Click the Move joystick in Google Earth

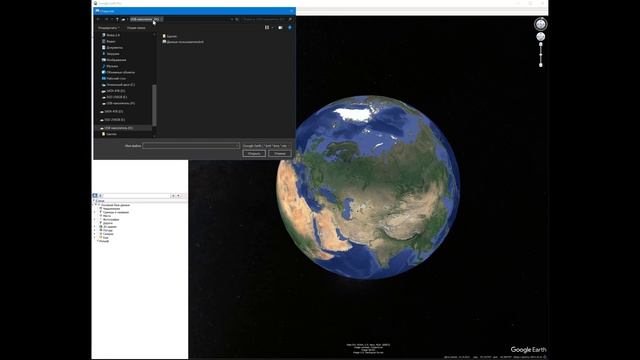[x=540, y=37]
